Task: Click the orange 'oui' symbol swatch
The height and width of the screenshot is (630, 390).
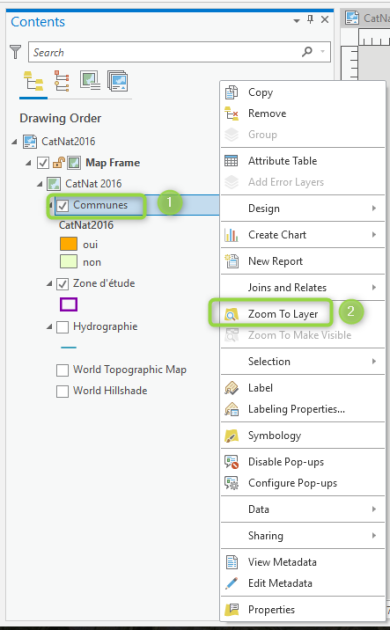Action: tap(69, 244)
